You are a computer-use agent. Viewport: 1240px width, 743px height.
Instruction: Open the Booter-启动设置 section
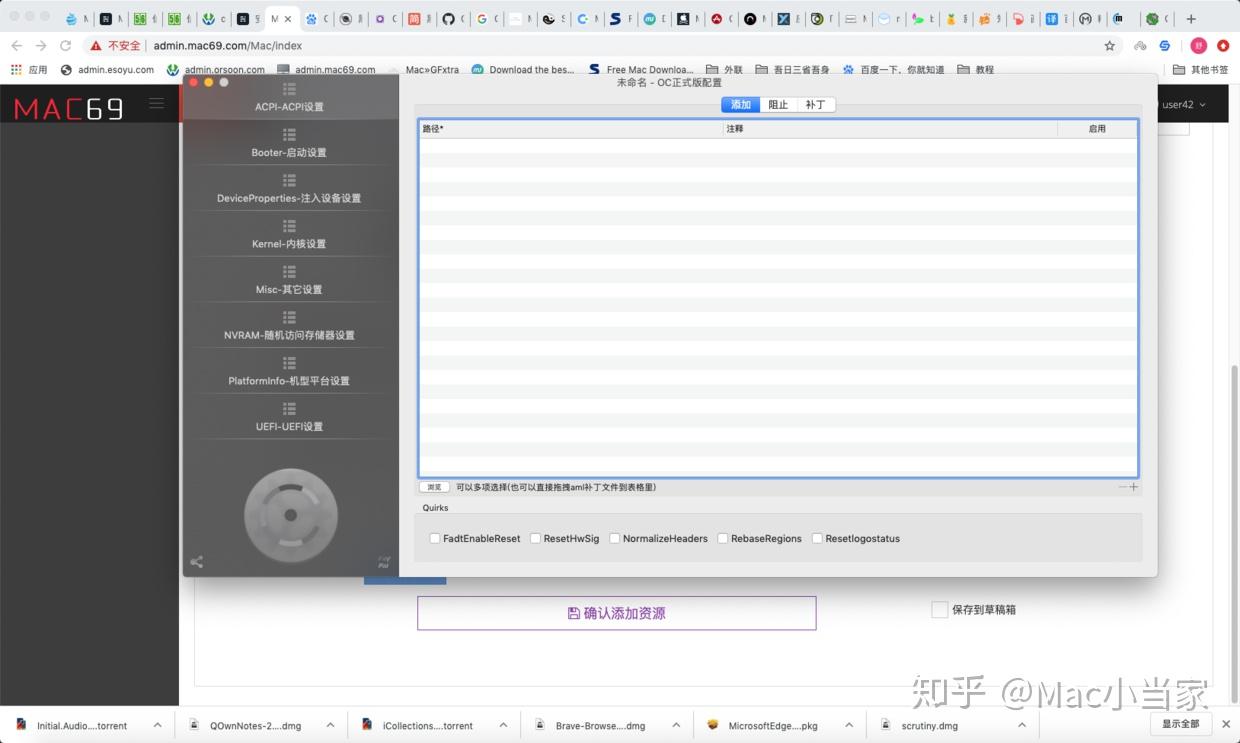click(289, 152)
